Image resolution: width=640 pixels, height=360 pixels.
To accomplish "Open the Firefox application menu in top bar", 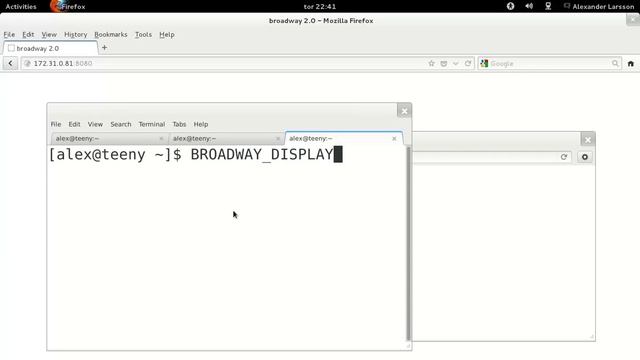I will click(x=68, y=7).
